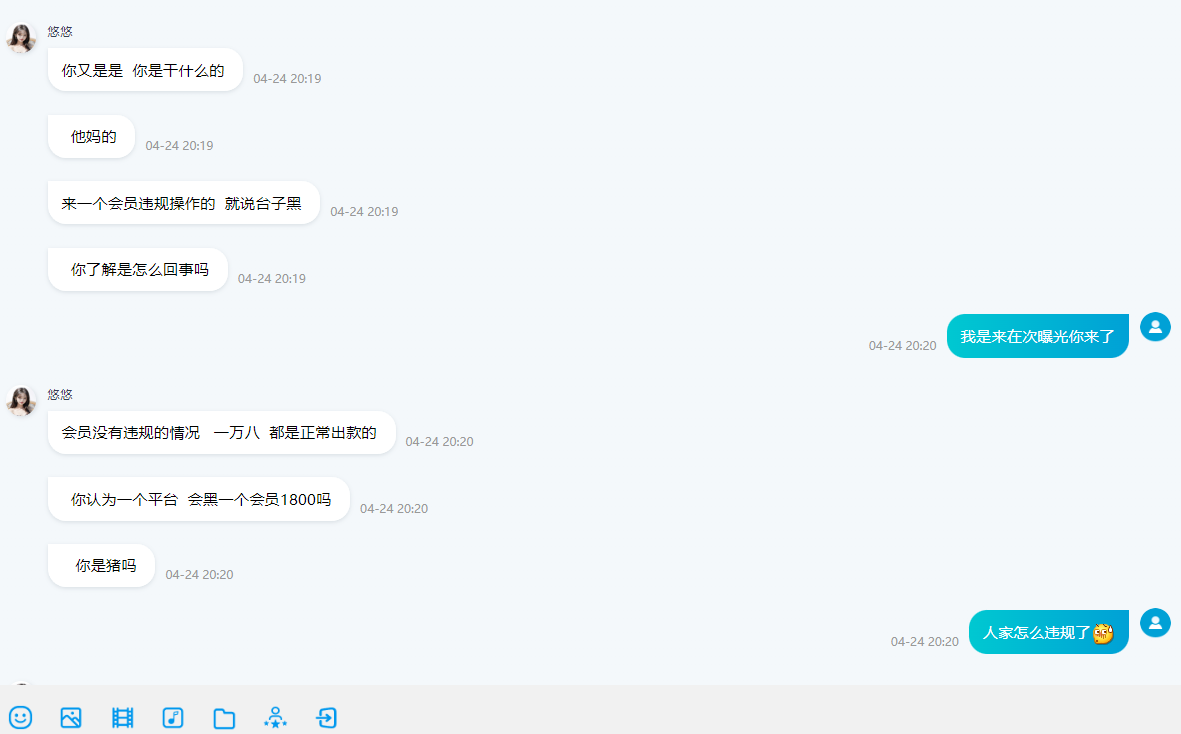Click 悠悠's avatar beside the 会员没有违规的情况 message
The width and height of the screenshot is (1181, 734).
pos(21,401)
